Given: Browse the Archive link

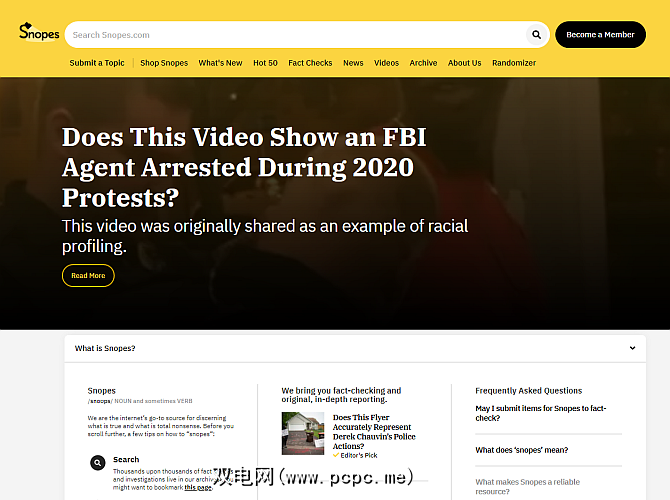Looking at the screenshot, I should 423,63.
